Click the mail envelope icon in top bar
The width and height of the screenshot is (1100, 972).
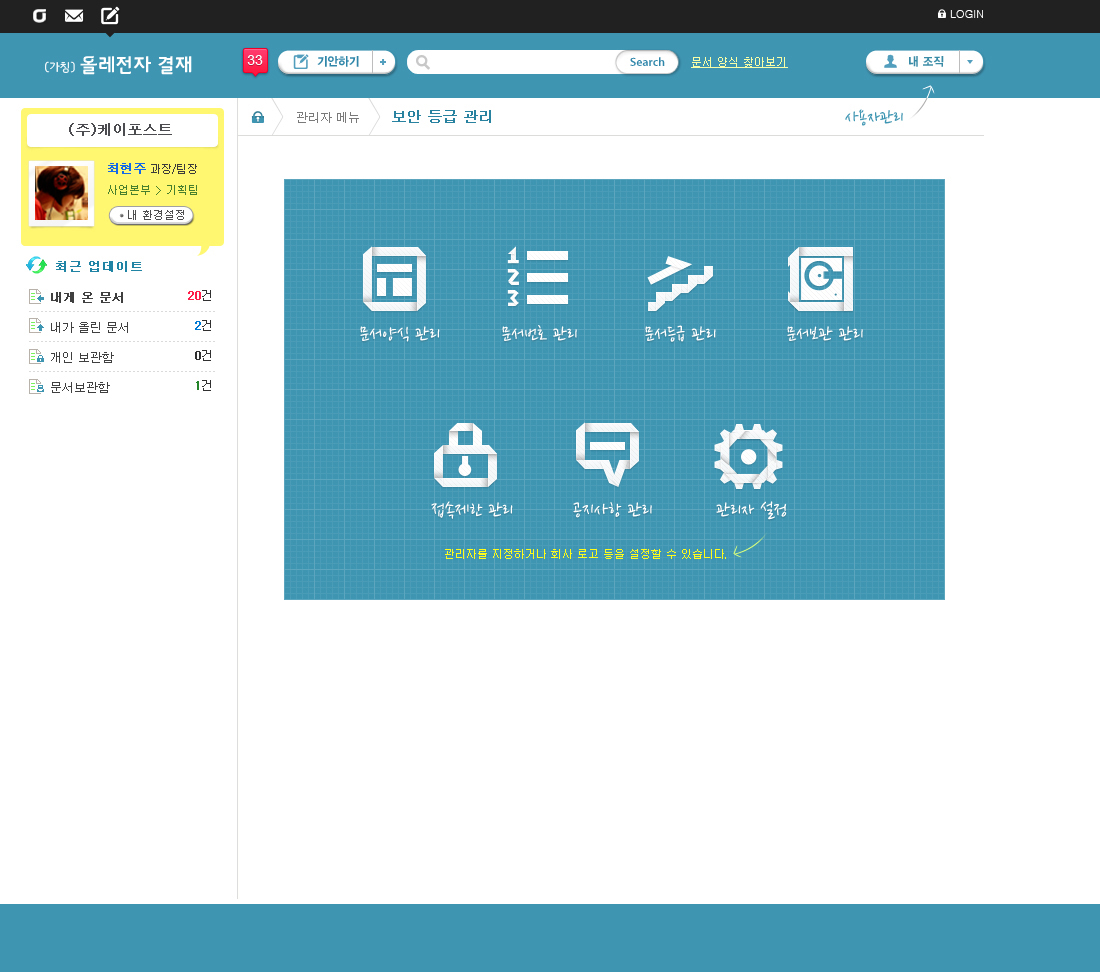click(74, 15)
